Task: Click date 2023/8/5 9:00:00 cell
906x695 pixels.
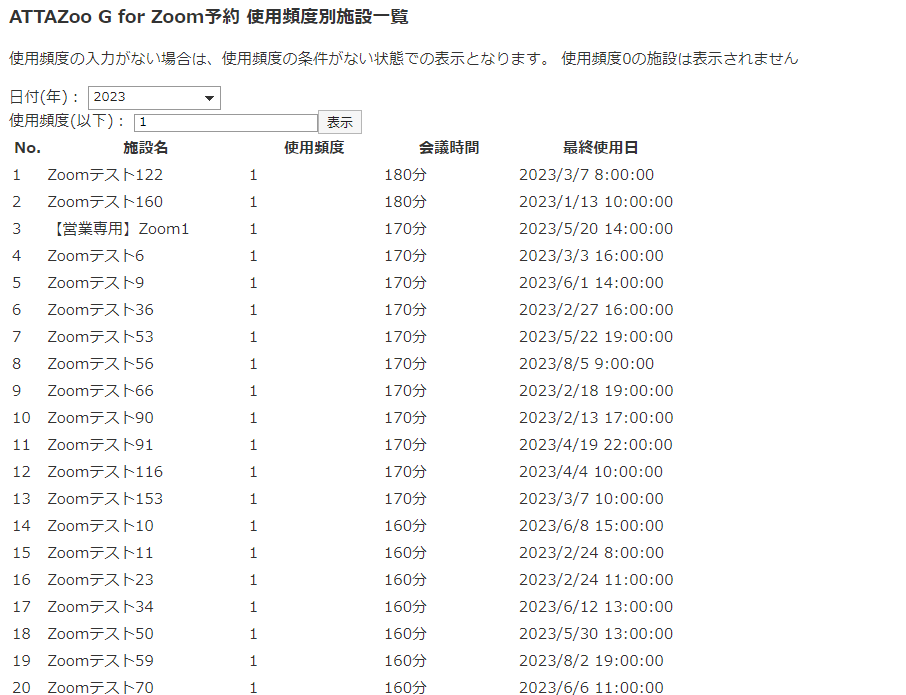Action: point(586,364)
